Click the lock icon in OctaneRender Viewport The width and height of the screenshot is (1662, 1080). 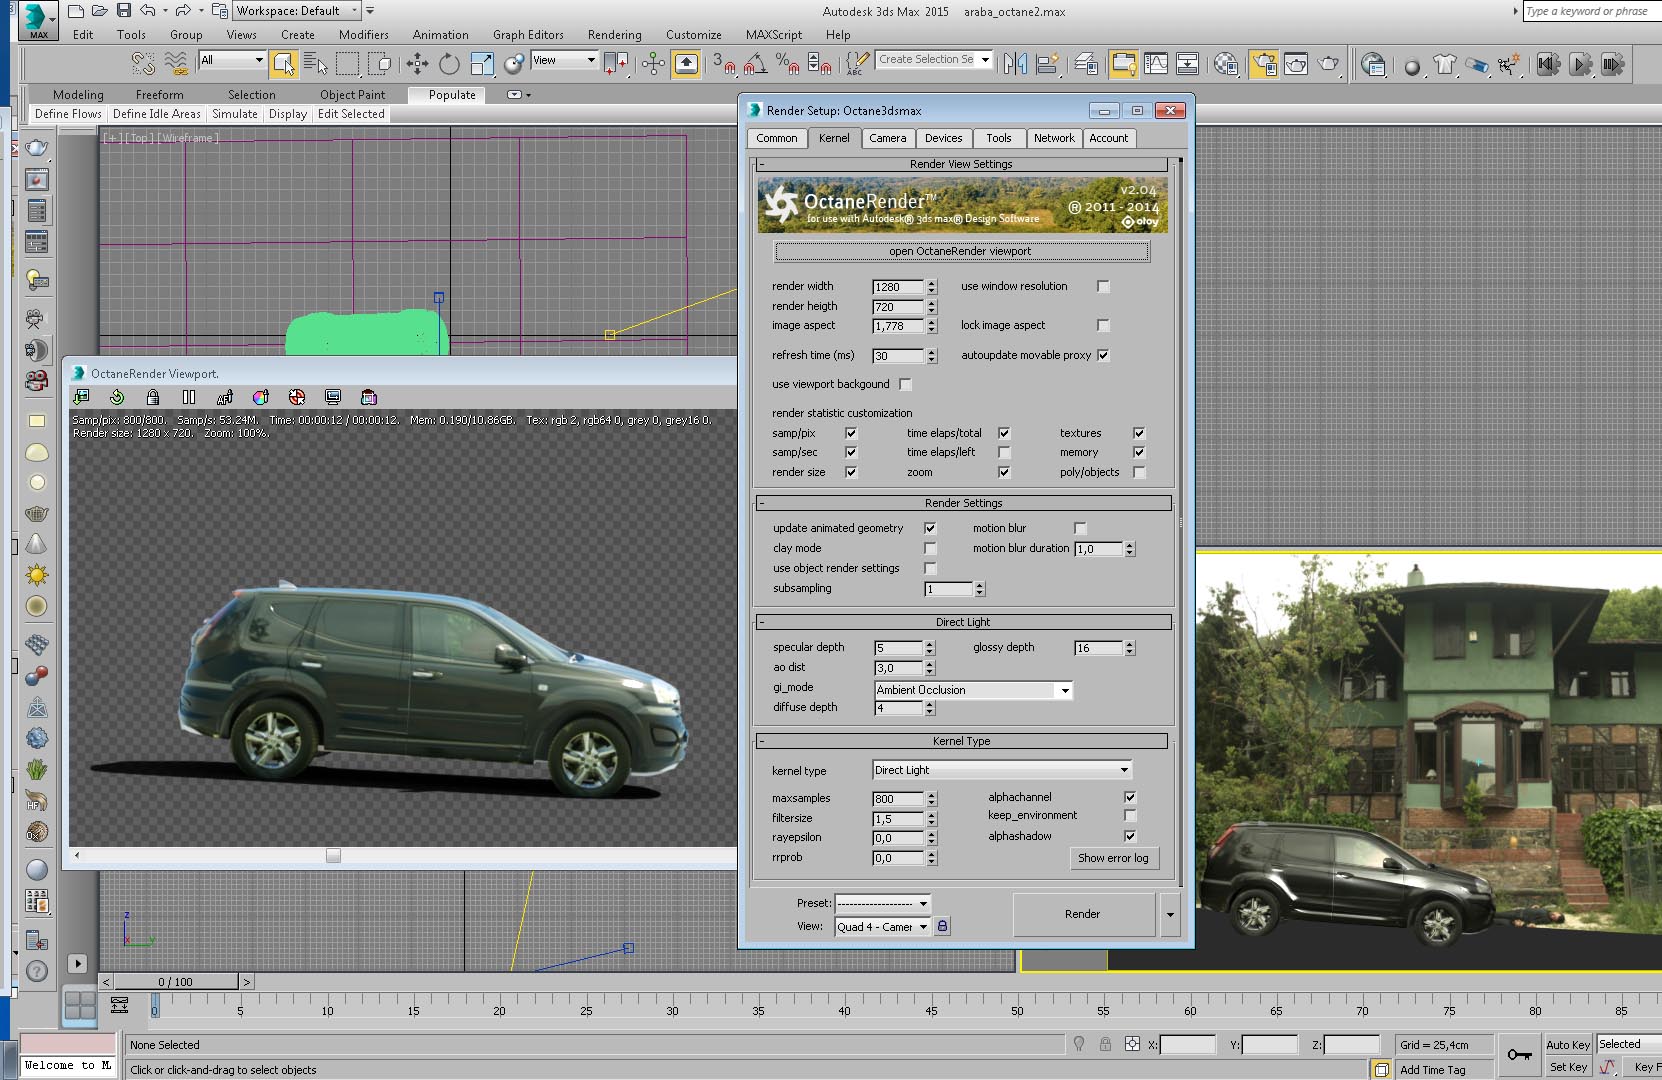(153, 397)
